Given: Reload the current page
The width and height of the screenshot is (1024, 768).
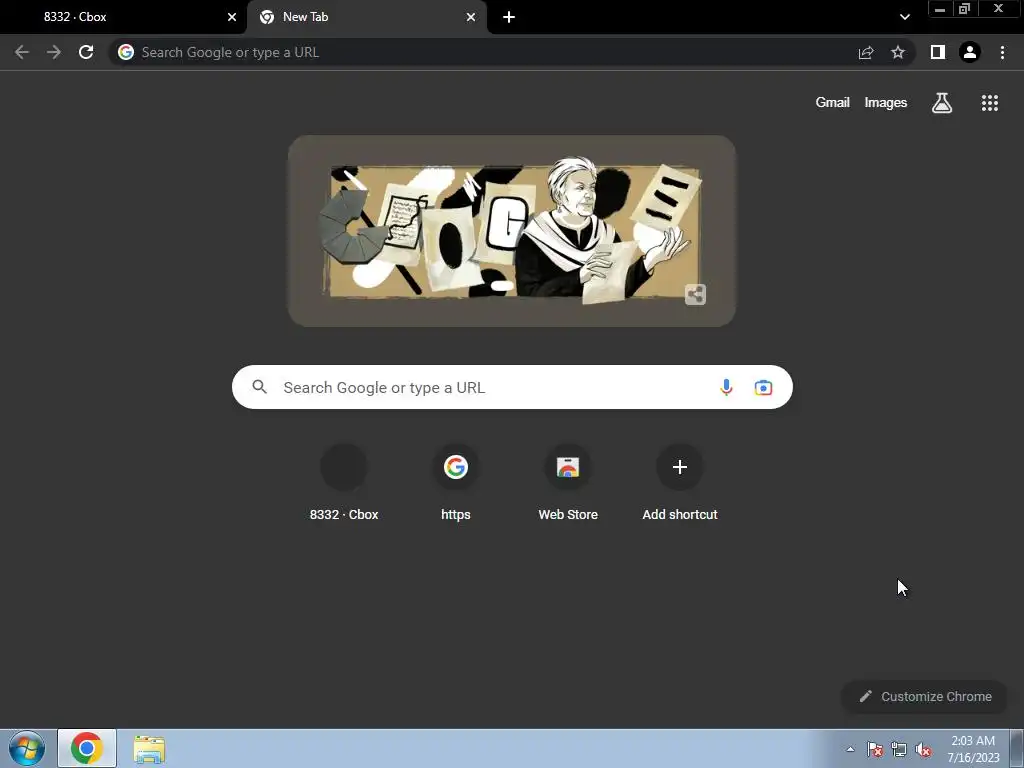Looking at the screenshot, I should click(86, 52).
